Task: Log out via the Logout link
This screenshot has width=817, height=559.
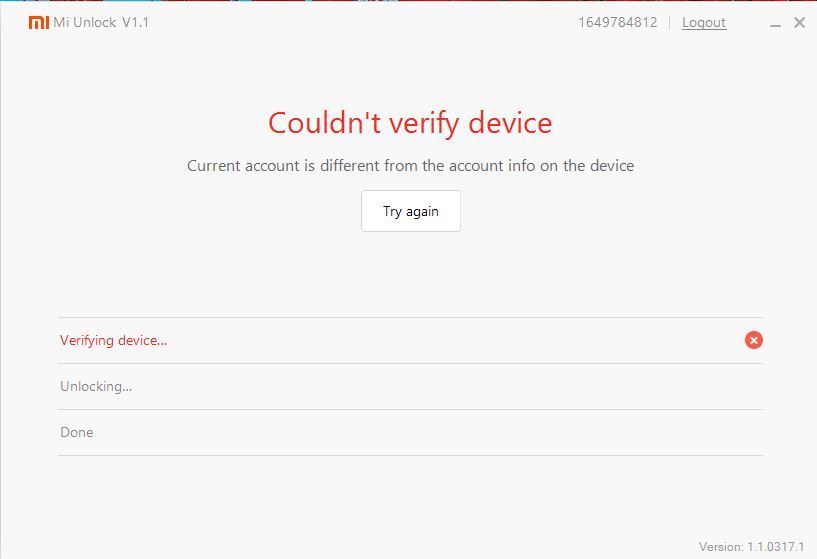Action: 704,23
